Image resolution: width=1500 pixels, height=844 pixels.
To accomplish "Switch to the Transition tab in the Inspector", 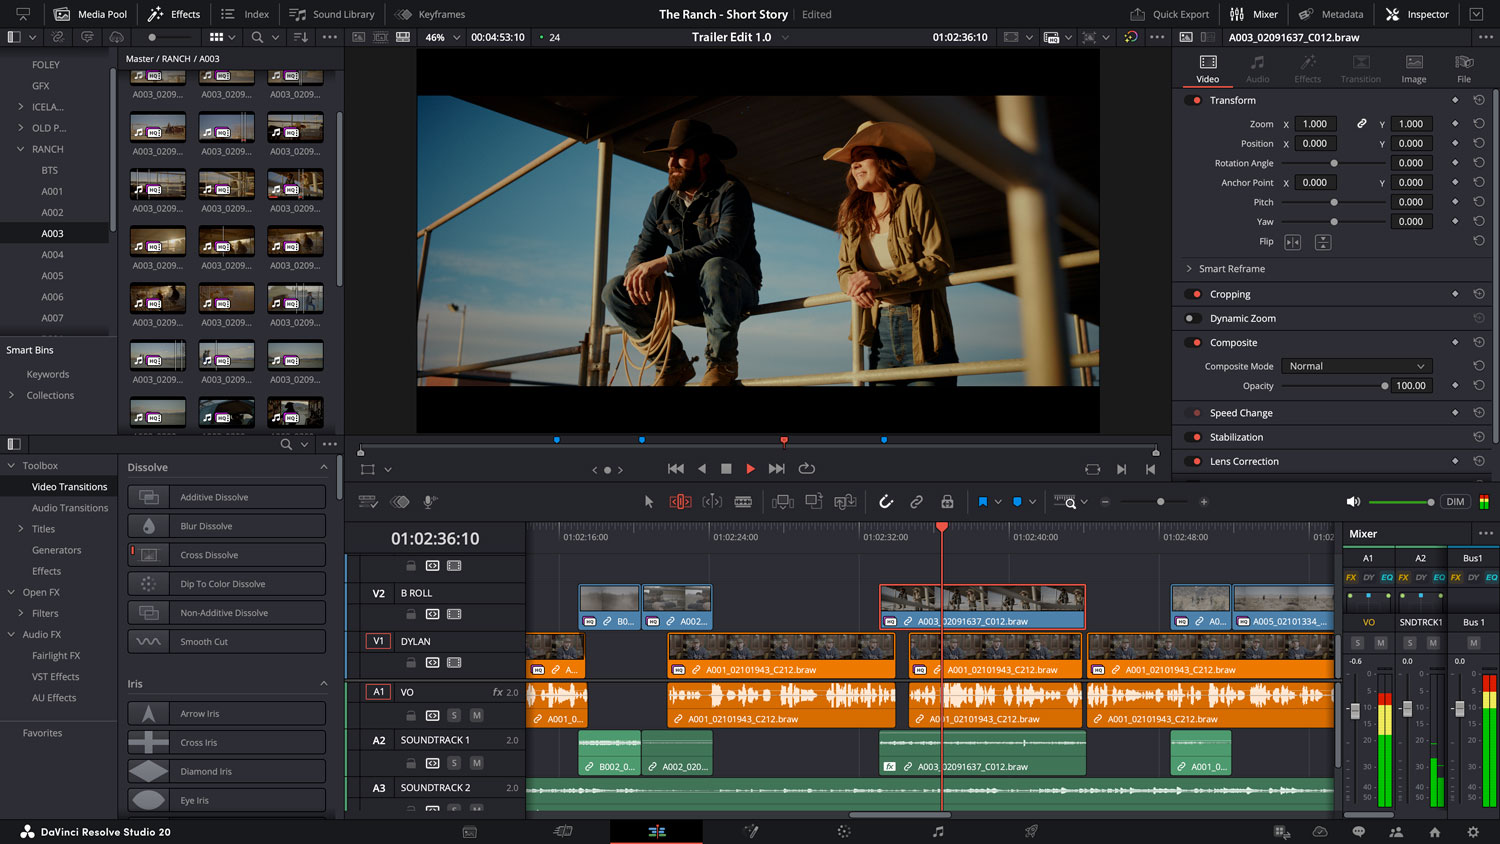I will pos(1361,69).
